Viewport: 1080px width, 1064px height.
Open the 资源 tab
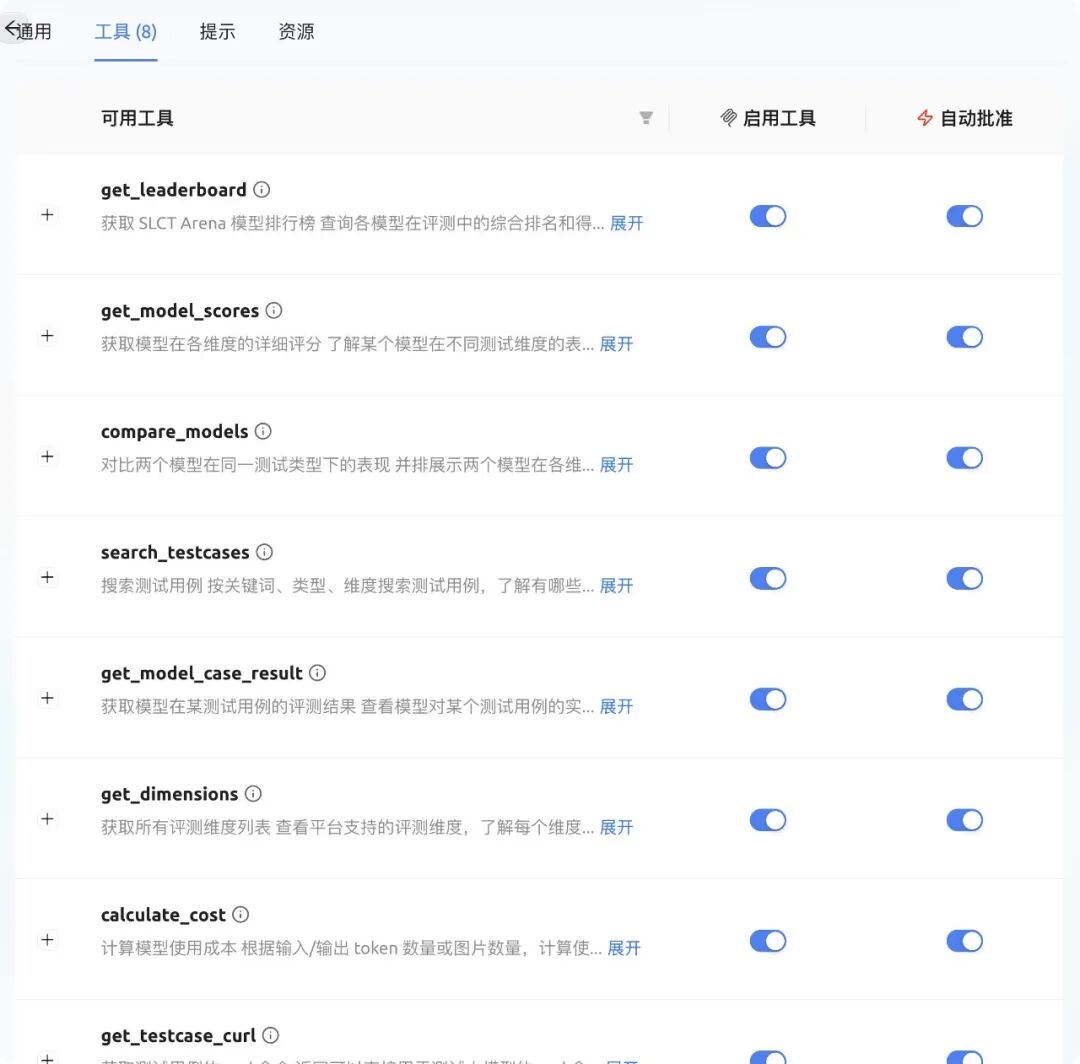pyautogui.click(x=296, y=32)
